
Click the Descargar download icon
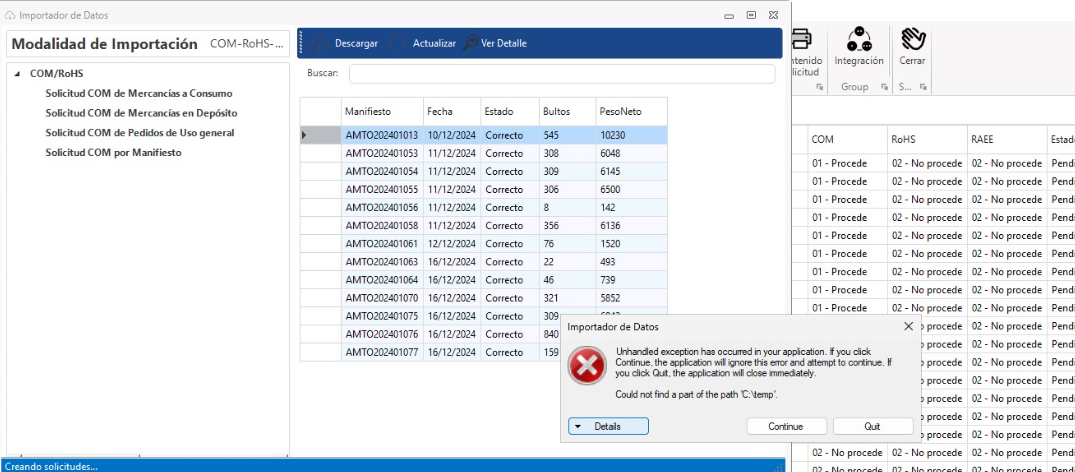[321, 43]
